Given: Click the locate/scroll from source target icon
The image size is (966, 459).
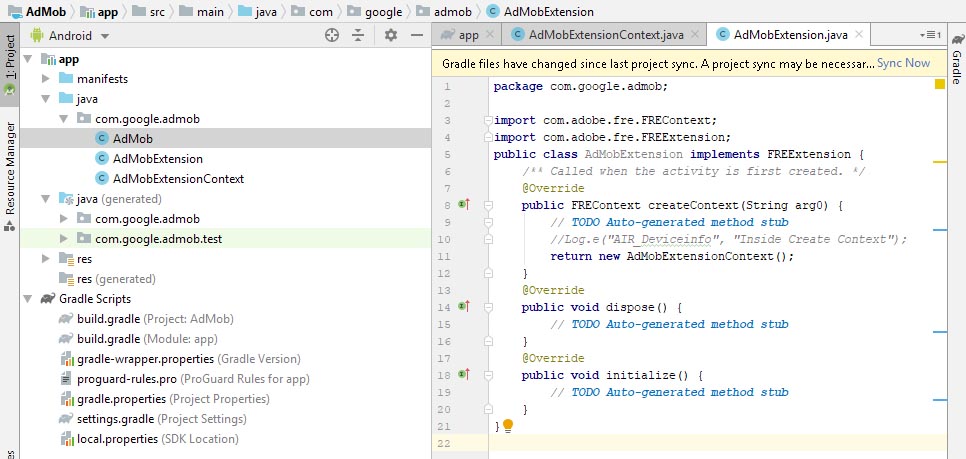Looking at the screenshot, I should pyautogui.click(x=332, y=35).
